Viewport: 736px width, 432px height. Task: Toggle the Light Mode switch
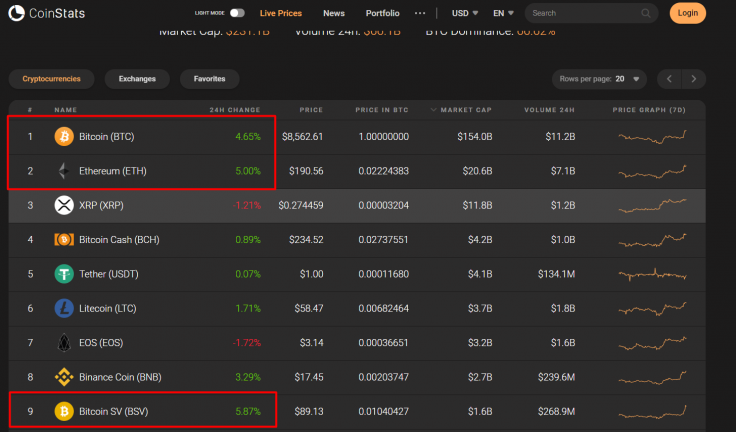237,13
